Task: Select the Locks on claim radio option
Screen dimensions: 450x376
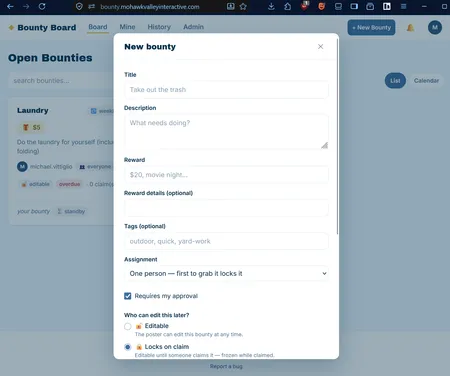Action: [x=128, y=347]
